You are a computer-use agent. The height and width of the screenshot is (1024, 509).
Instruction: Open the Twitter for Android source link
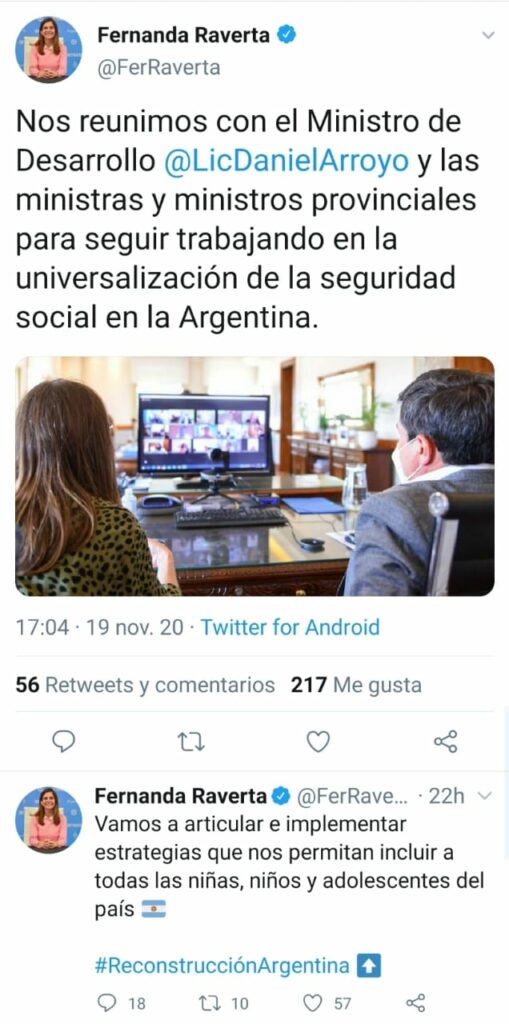[290, 628]
